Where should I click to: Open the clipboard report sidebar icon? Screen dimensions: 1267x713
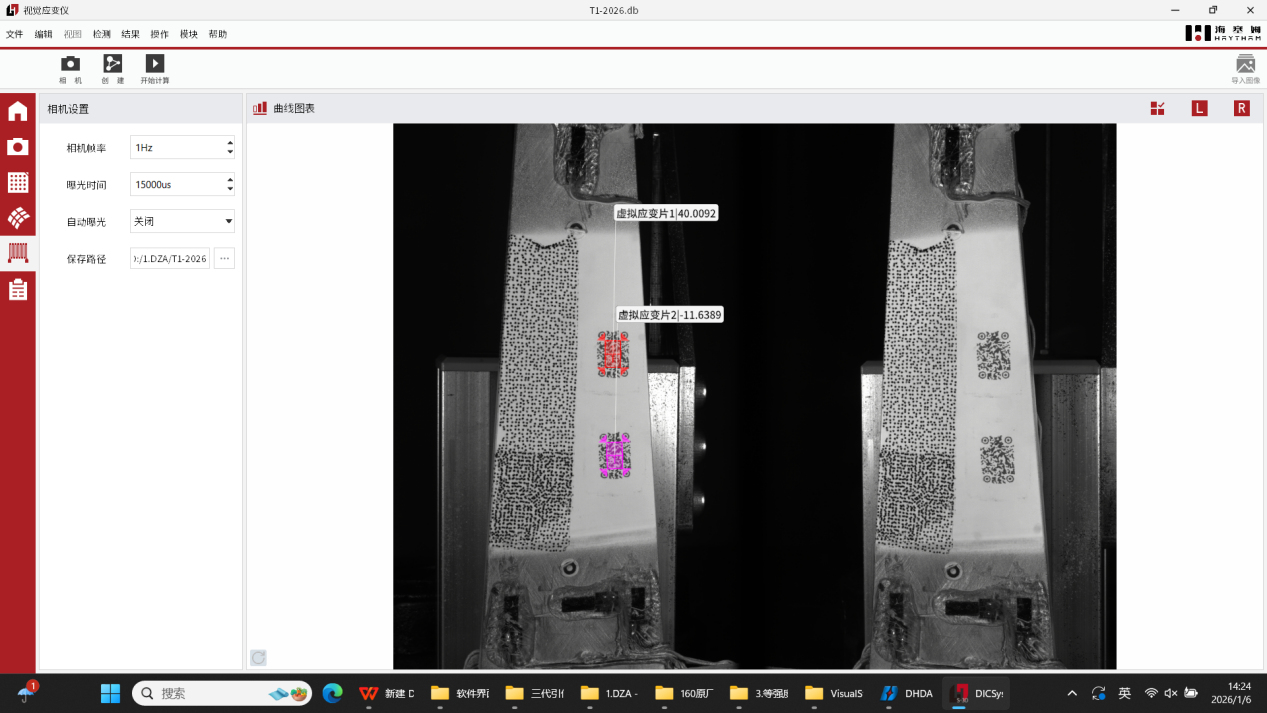(18, 290)
